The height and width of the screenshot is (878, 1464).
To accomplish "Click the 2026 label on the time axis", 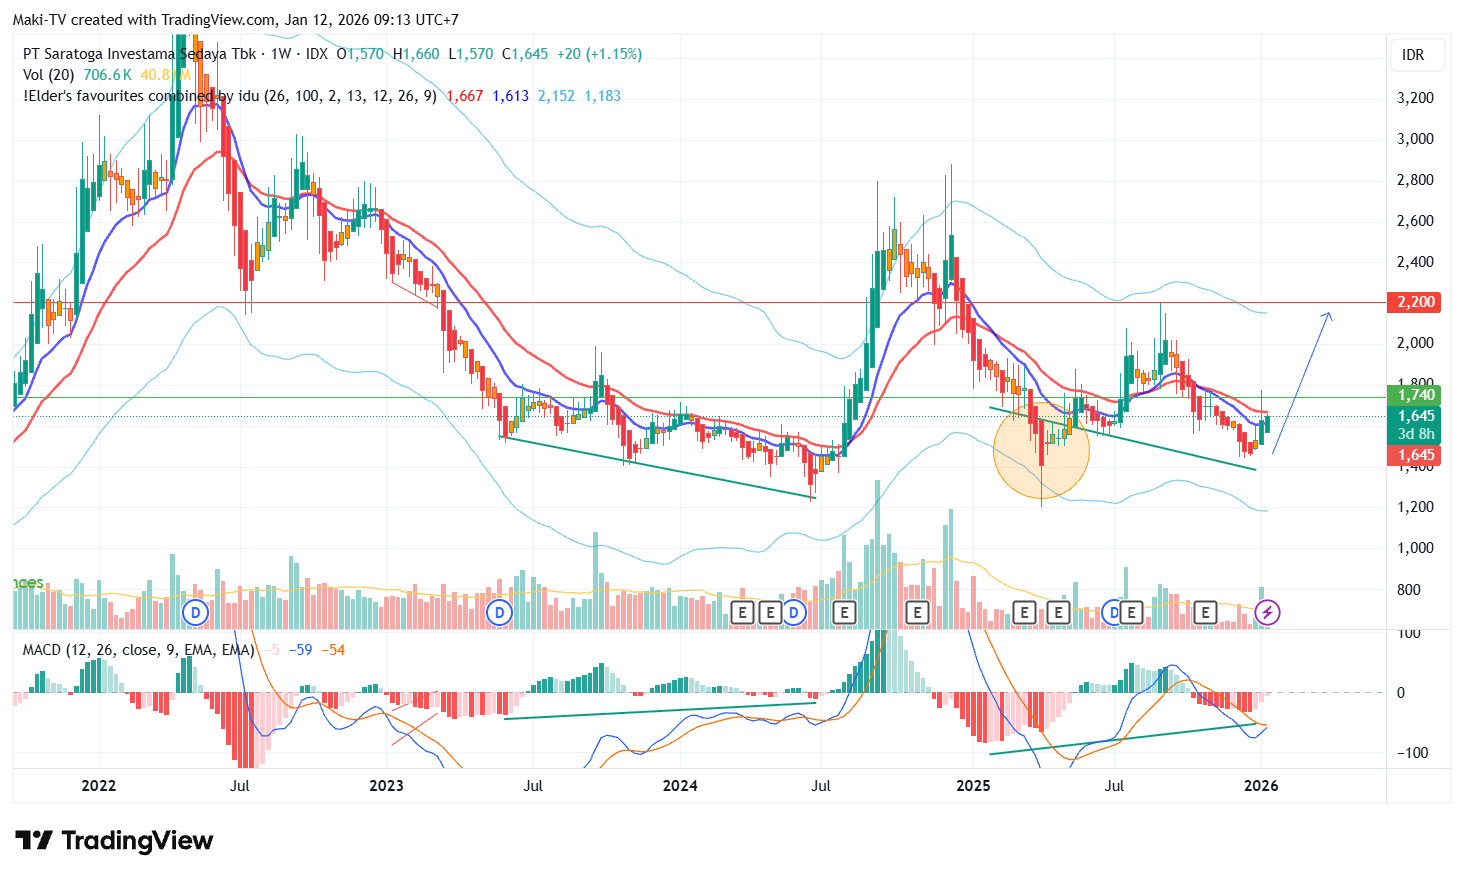I will pos(1261,786).
